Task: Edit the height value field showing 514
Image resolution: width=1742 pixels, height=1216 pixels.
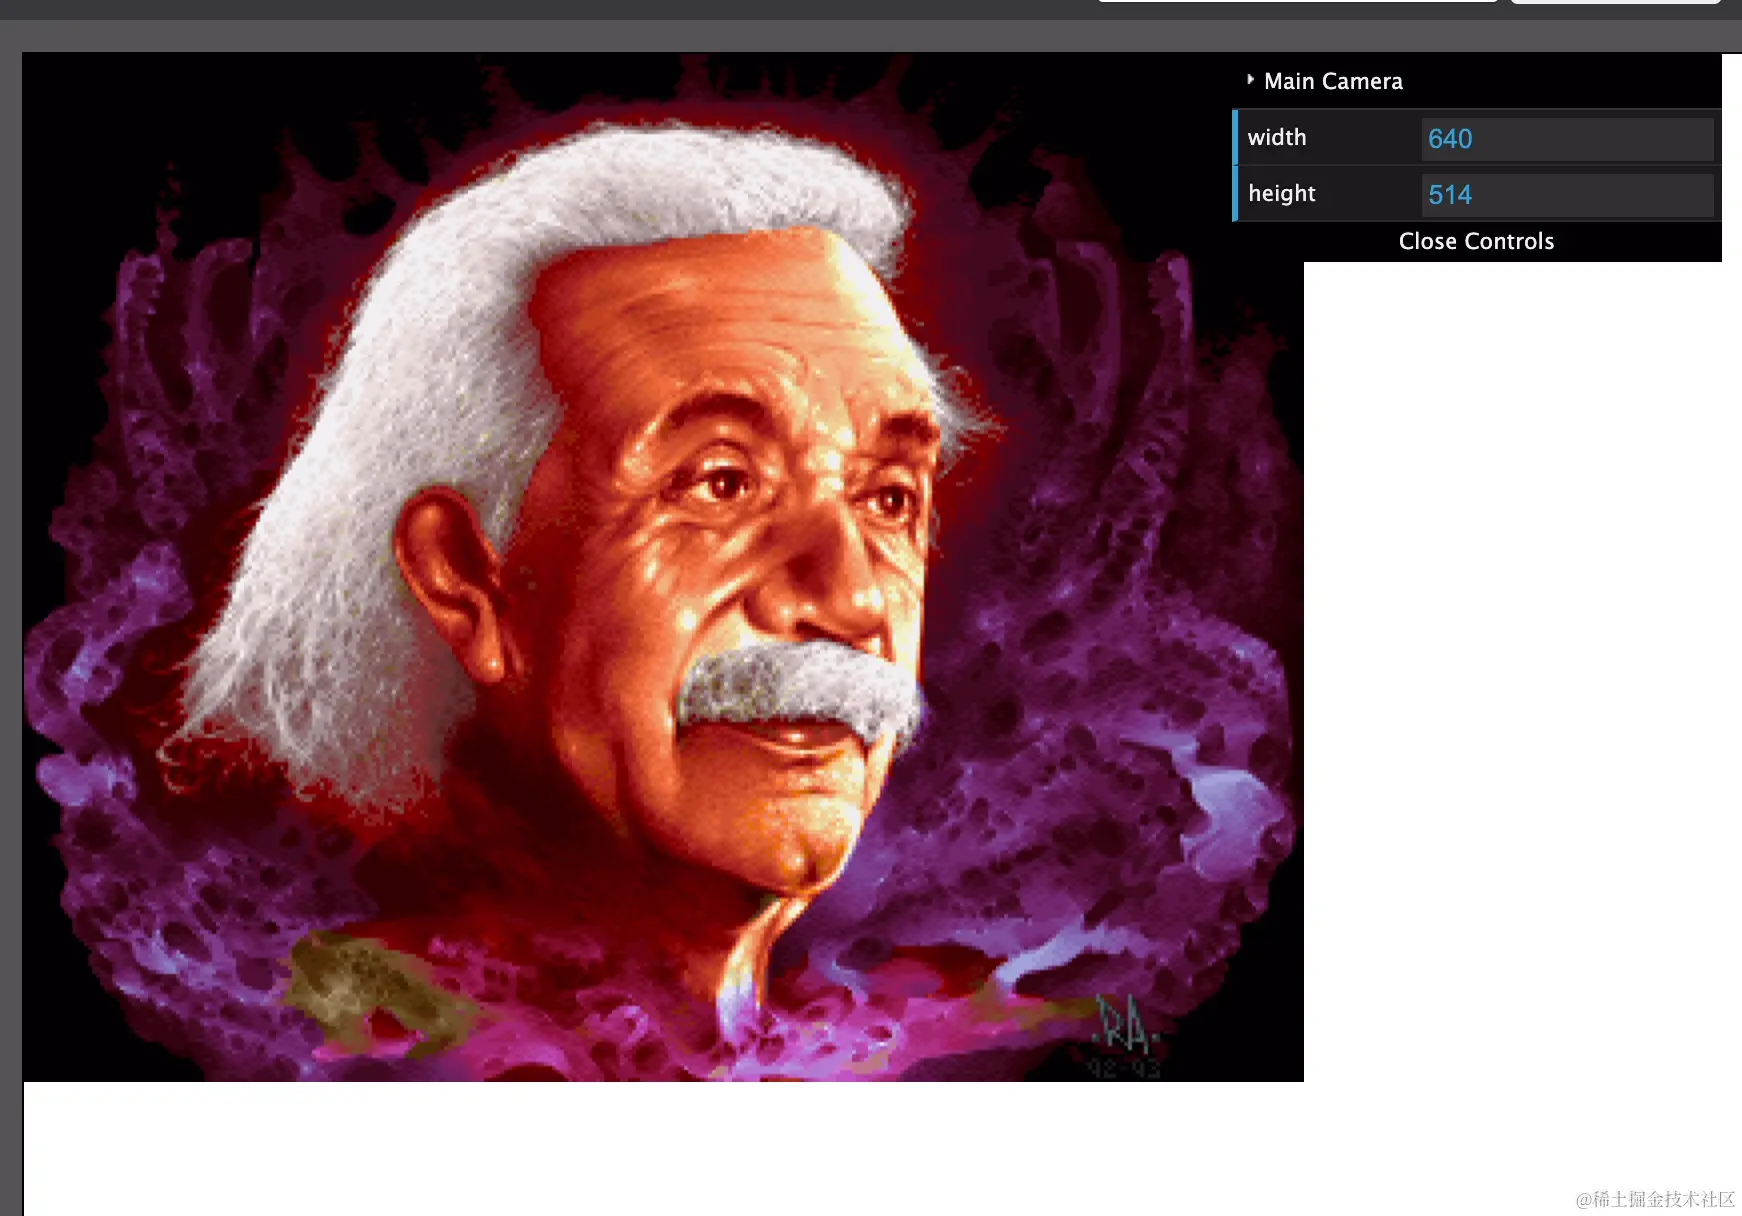Action: pyautogui.click(x=1567, y=195)
